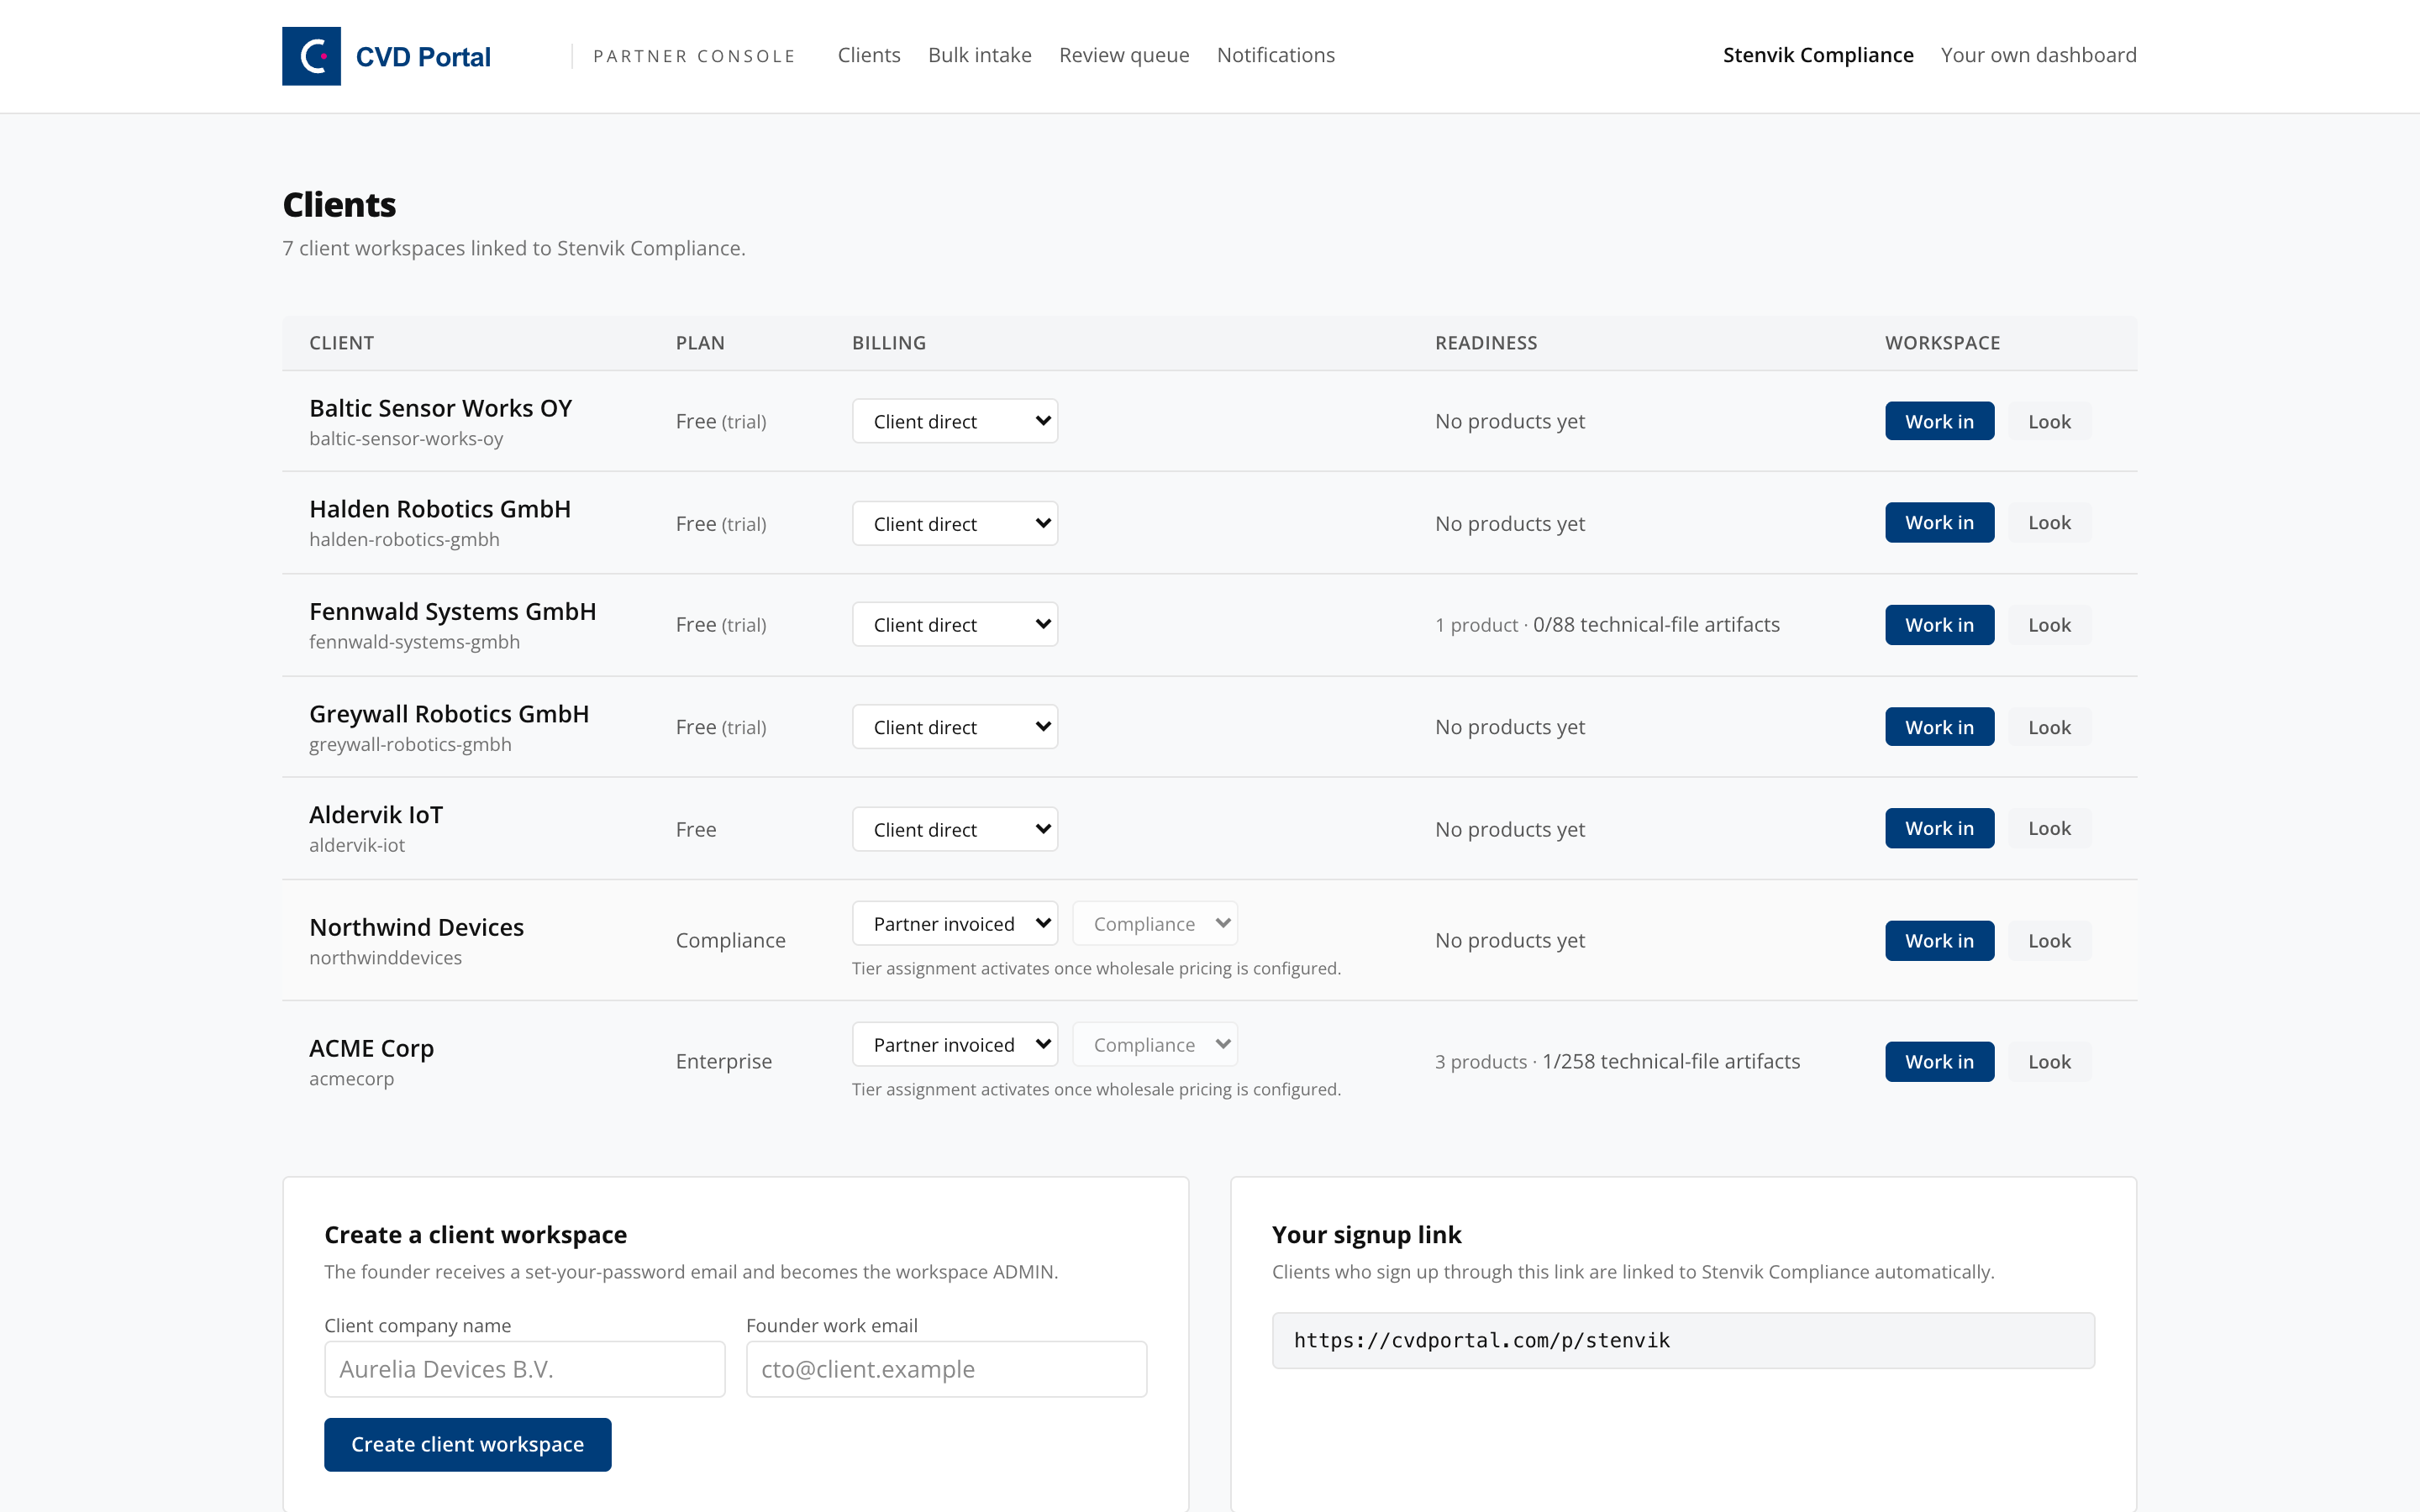Click the ACME Corp name
Image resolution: width=2420 pixels, height=1512 pixels.
pyautogui.click(x=371, y=1048)
